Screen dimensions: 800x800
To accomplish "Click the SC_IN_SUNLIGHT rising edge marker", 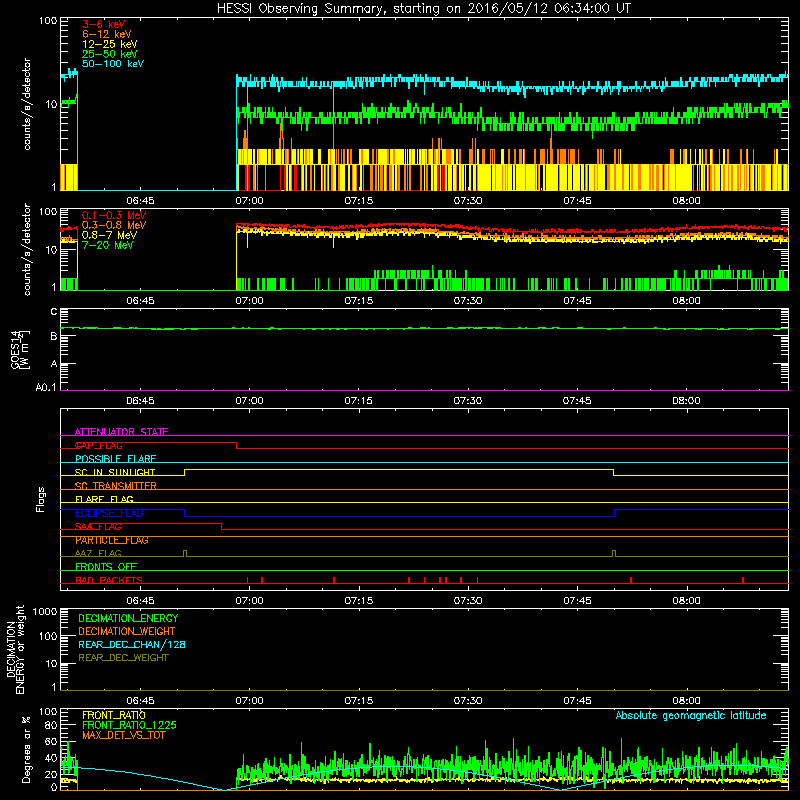I will [x=185, y=472].
